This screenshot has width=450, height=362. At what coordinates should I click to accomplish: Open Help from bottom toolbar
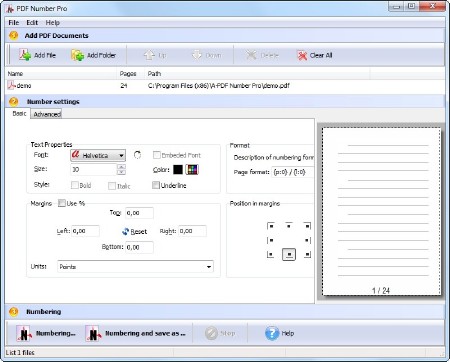click(279, 333)
